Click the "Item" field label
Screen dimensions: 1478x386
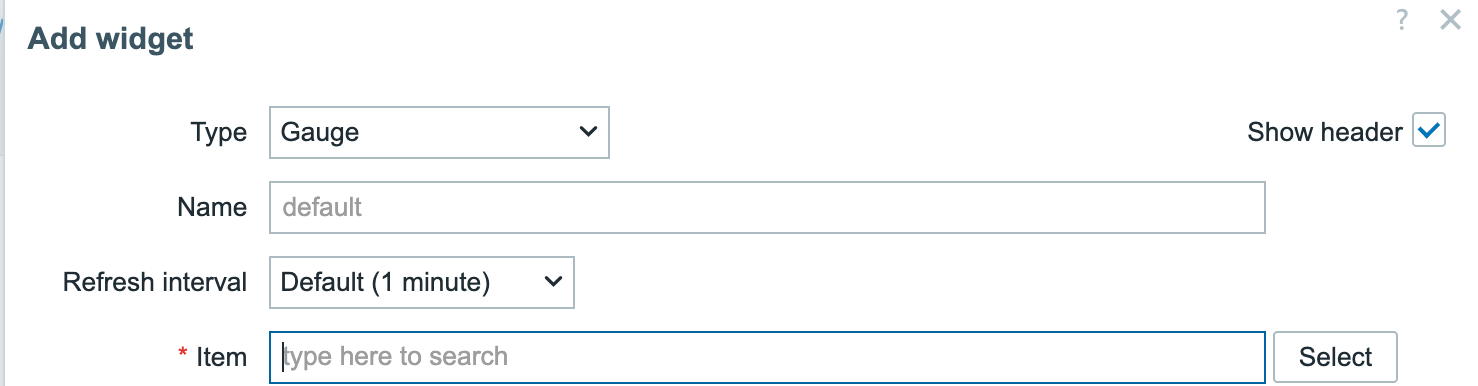[222, 357]
